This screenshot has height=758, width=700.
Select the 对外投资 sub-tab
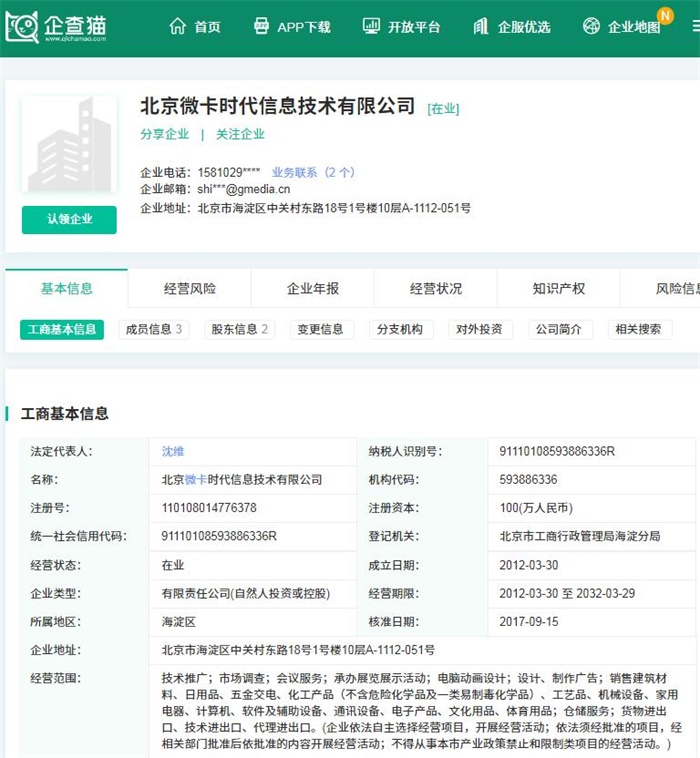tap(480, 330)
